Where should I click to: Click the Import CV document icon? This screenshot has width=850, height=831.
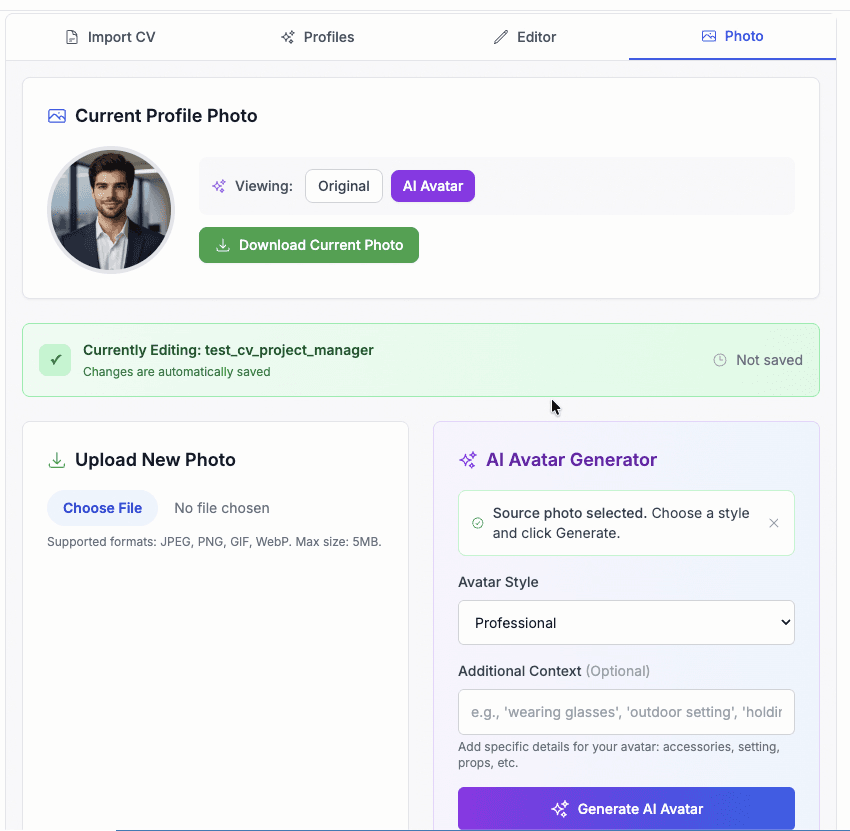coord(72,37)
